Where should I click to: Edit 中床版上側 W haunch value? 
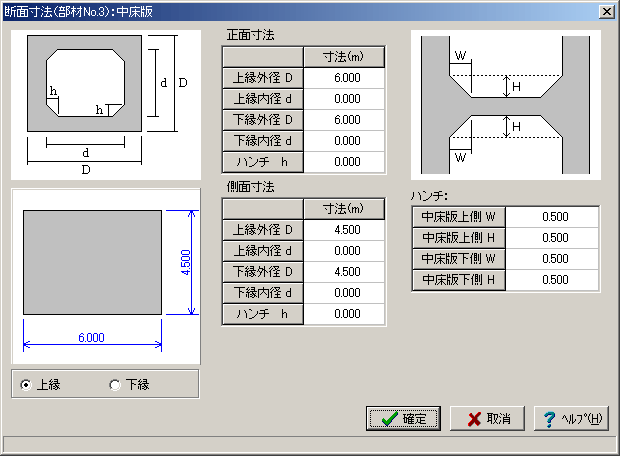point(552,217)
